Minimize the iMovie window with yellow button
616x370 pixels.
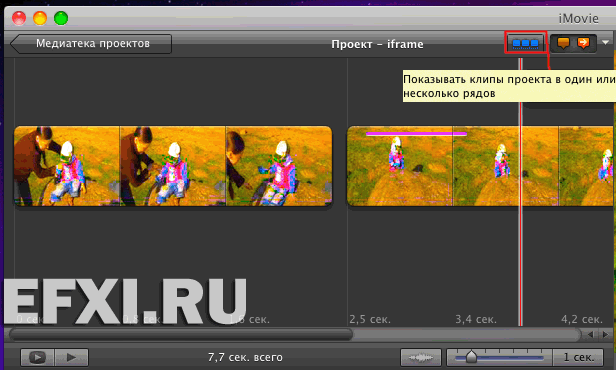(40, 18)
